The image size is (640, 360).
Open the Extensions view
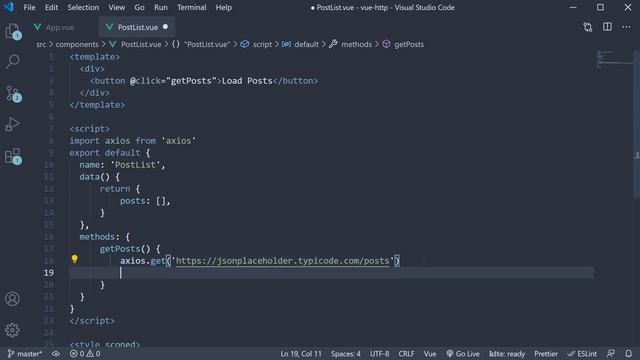[x=13, y=156]
